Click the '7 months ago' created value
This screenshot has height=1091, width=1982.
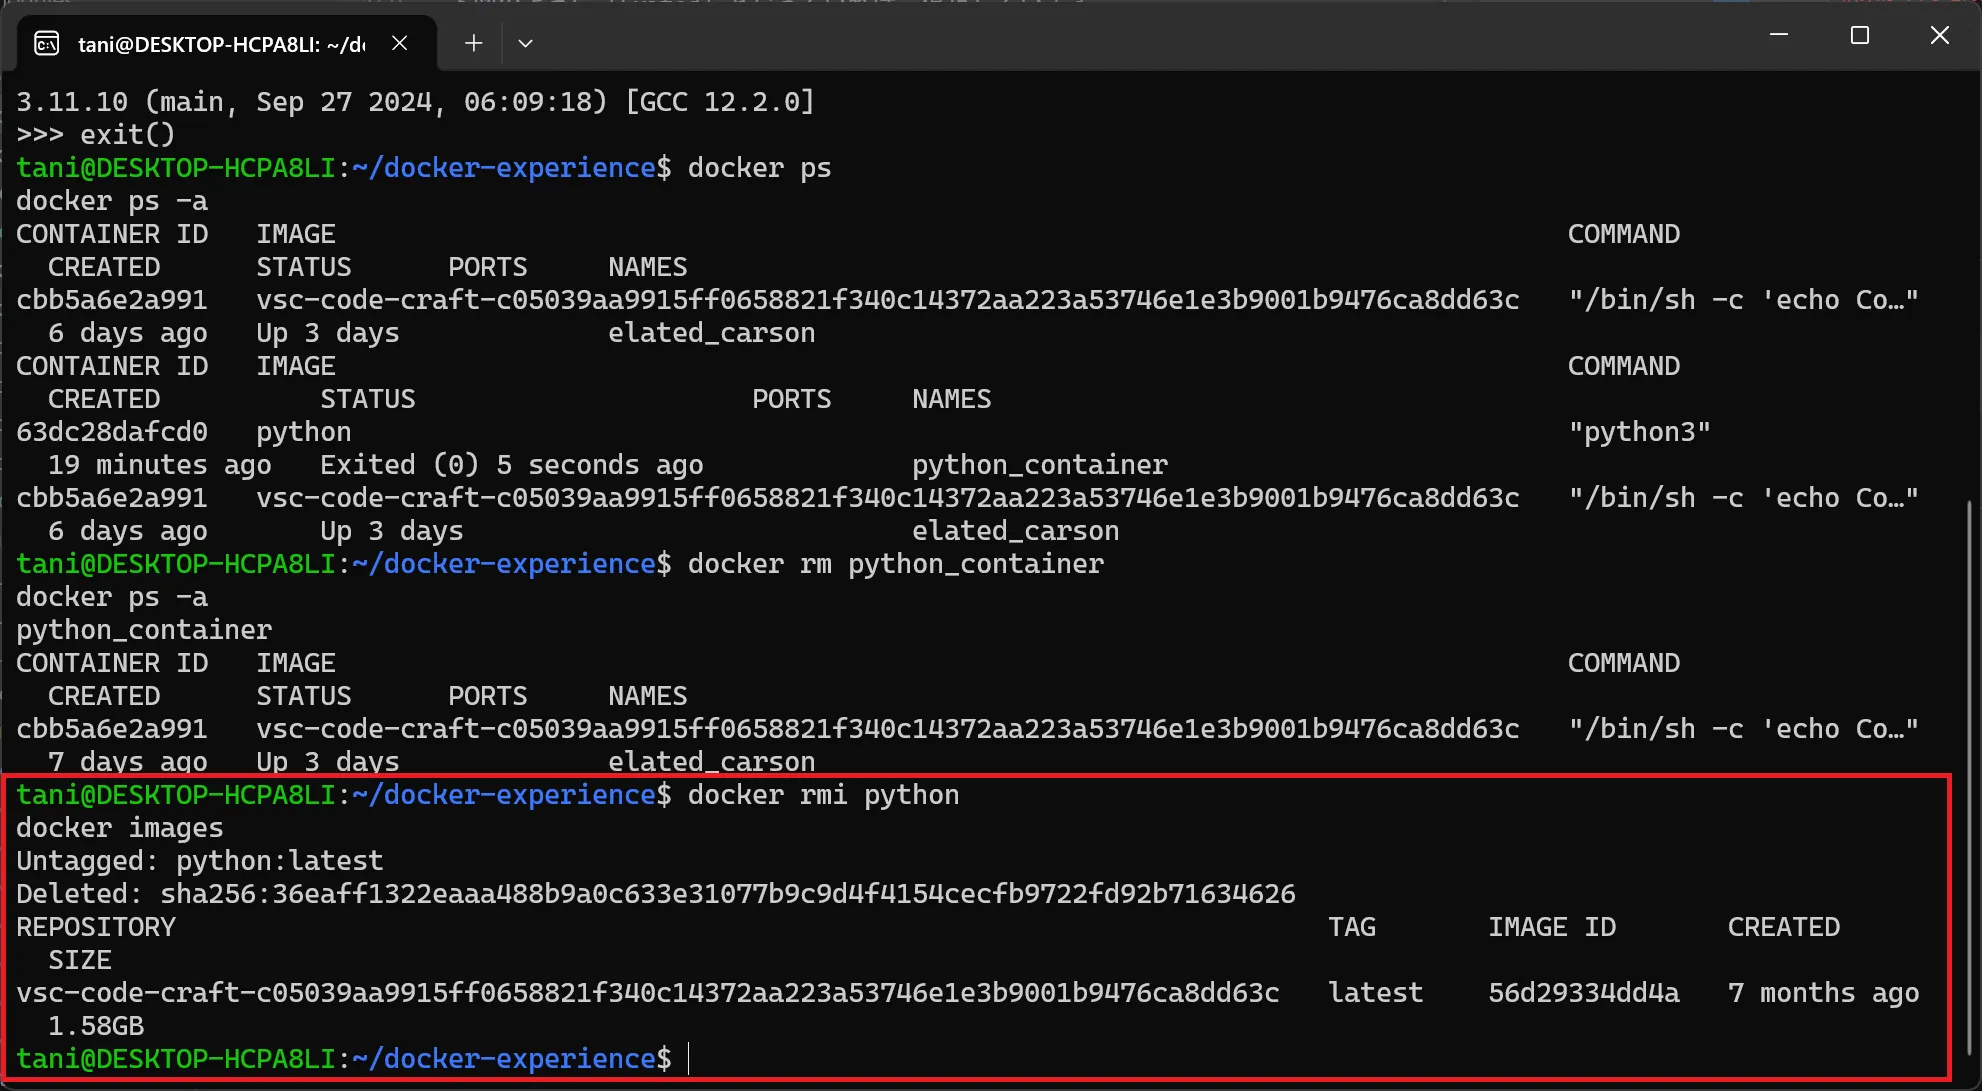pos(1823,993)
